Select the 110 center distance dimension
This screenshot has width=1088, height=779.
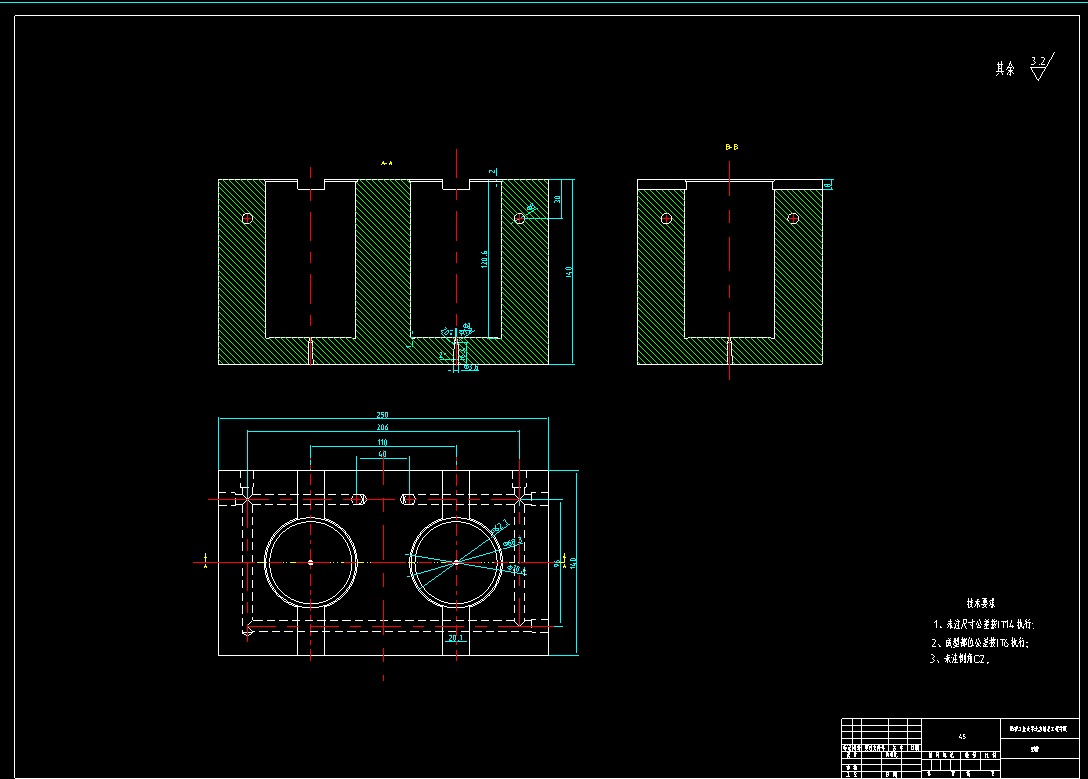[x=382, y=443]
